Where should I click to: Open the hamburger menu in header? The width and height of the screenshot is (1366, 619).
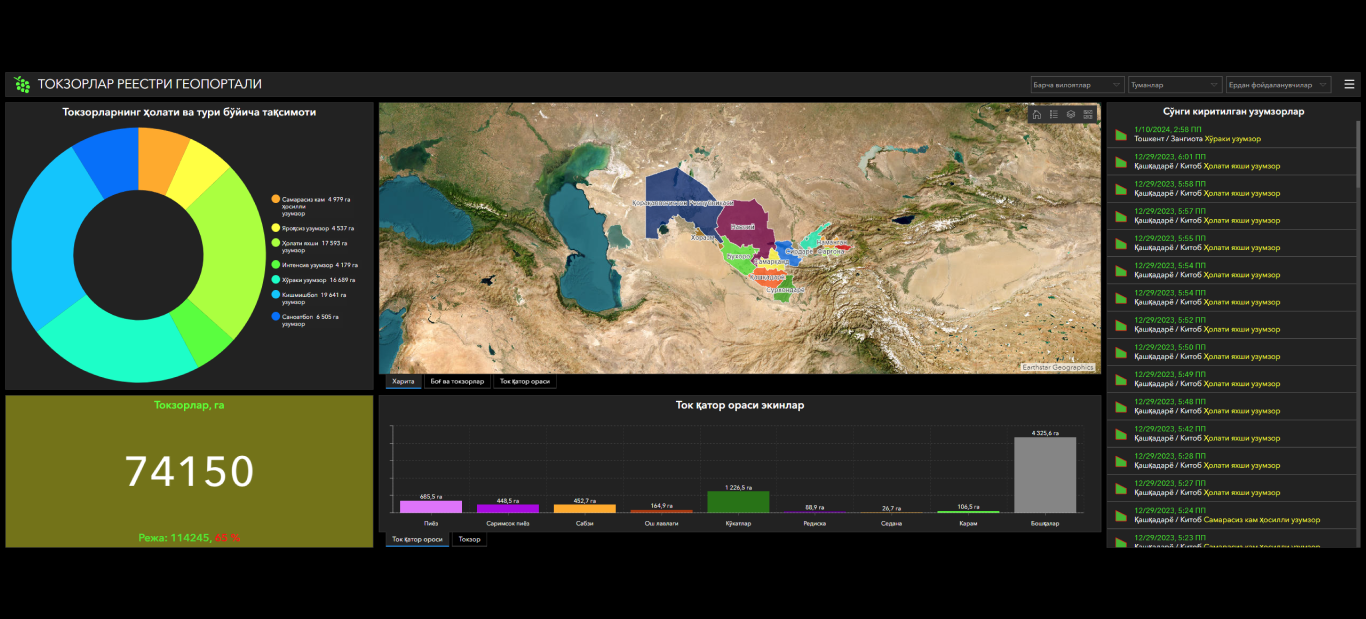(1349, 85)
